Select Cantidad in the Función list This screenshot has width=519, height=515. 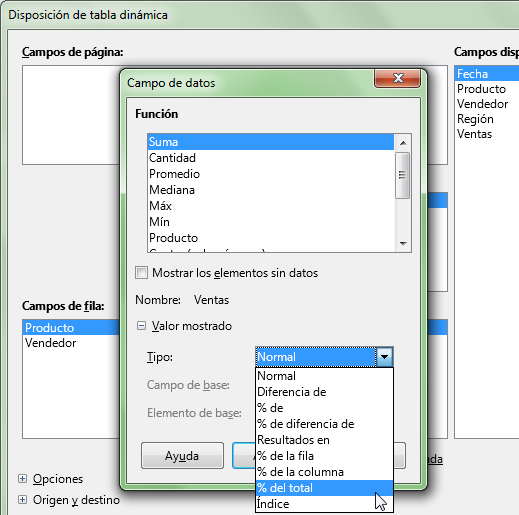[x=271, y=158]
